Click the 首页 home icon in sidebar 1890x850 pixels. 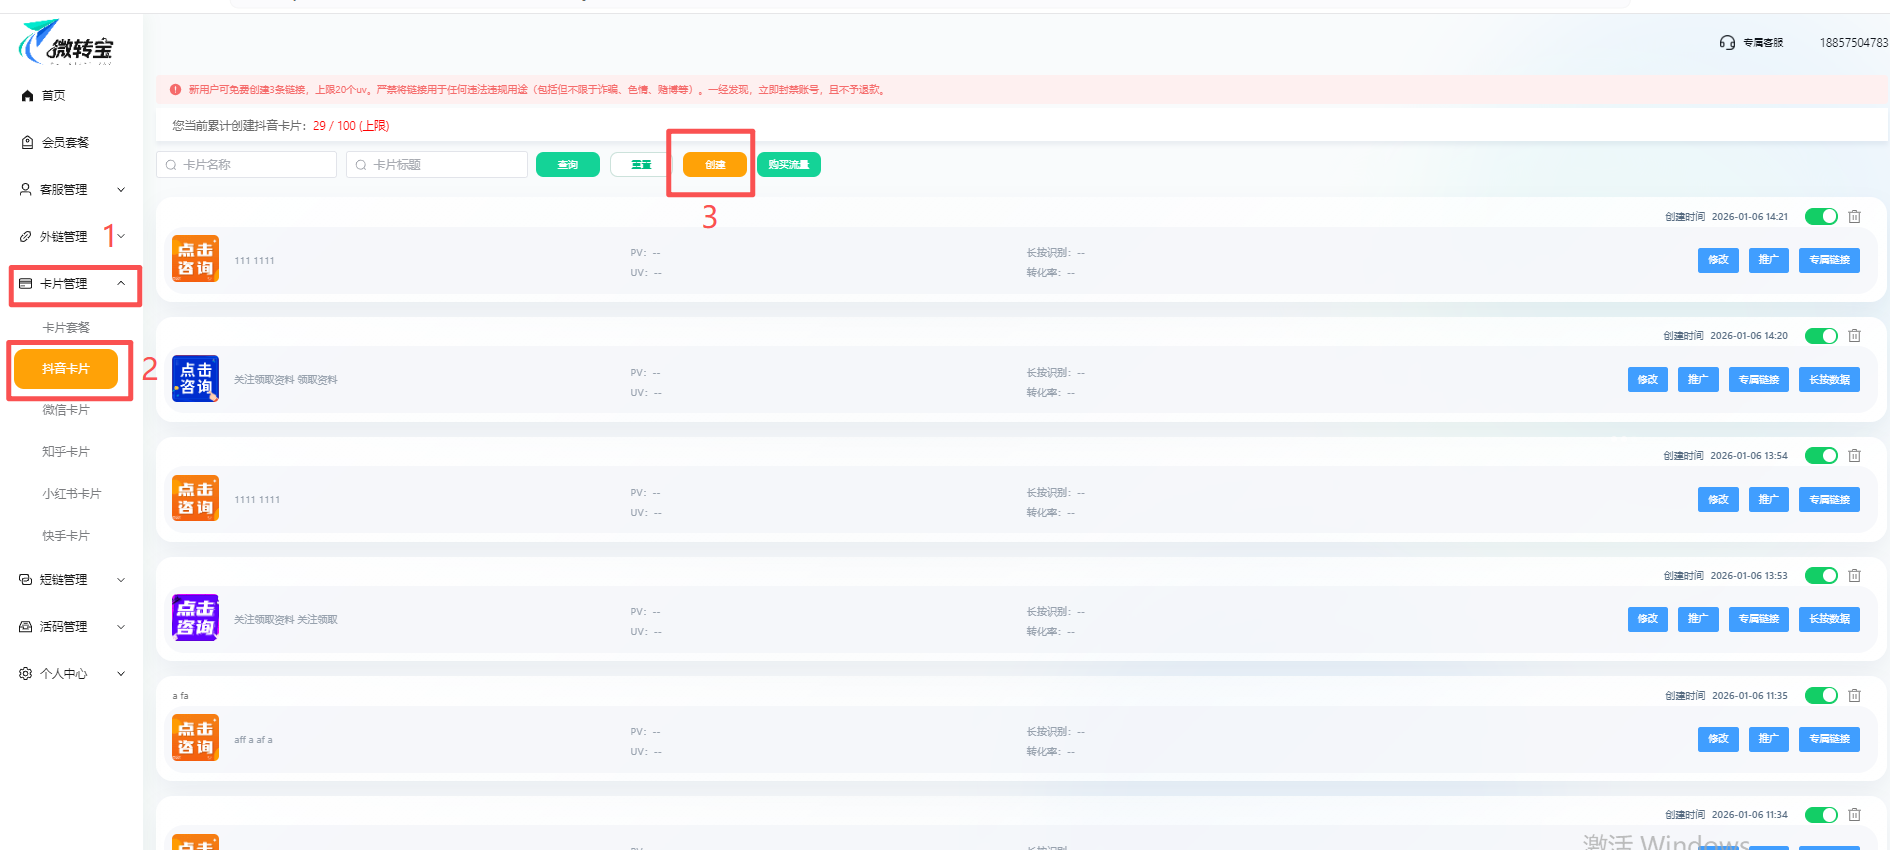tap(27, 96)
